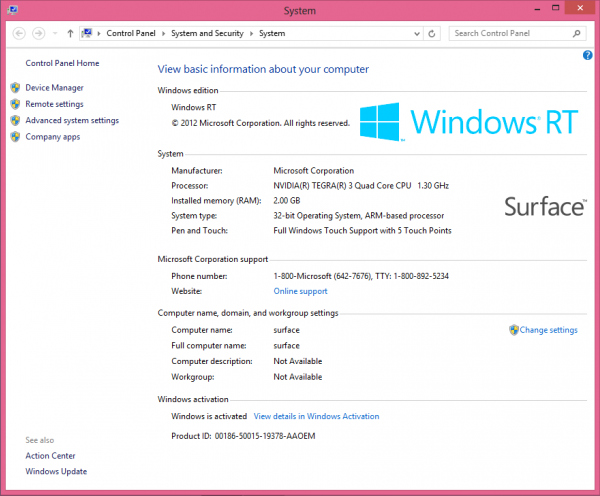The image size is (600, 496).
Task: Open Help with the question mark icon
Action: 587,55
